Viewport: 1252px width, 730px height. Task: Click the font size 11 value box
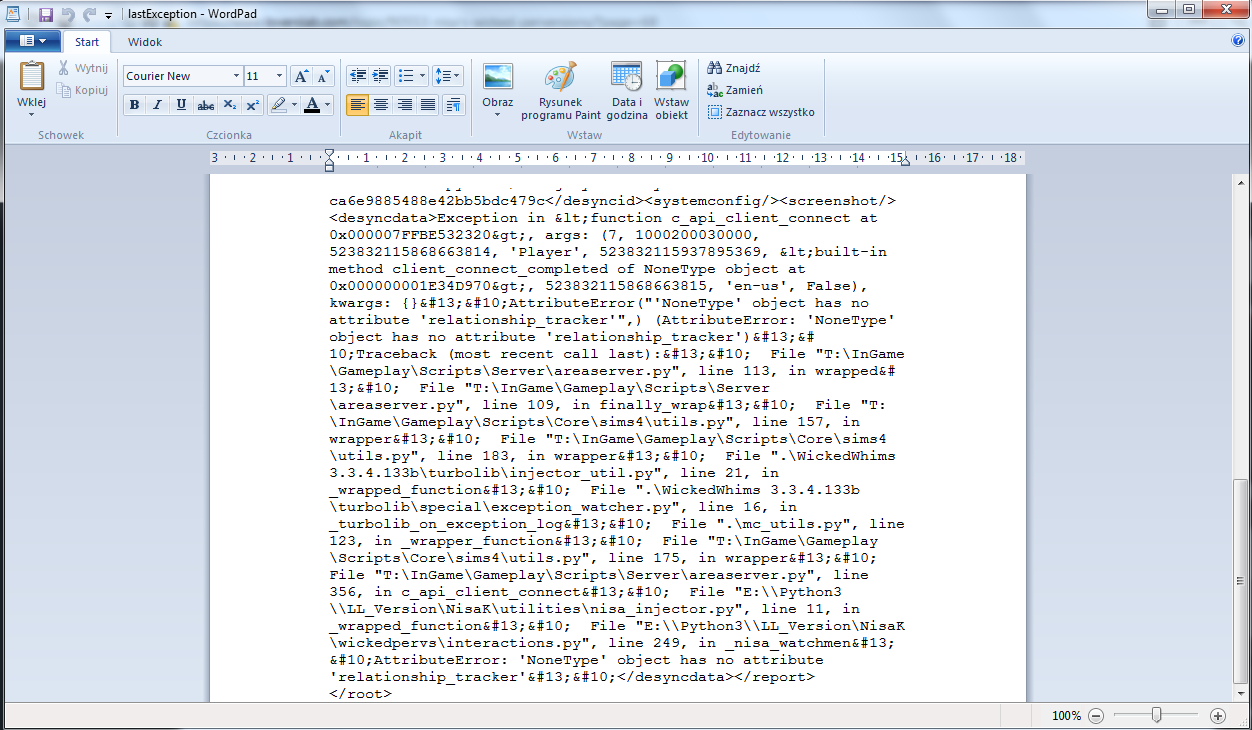click(x=258, y=76)
